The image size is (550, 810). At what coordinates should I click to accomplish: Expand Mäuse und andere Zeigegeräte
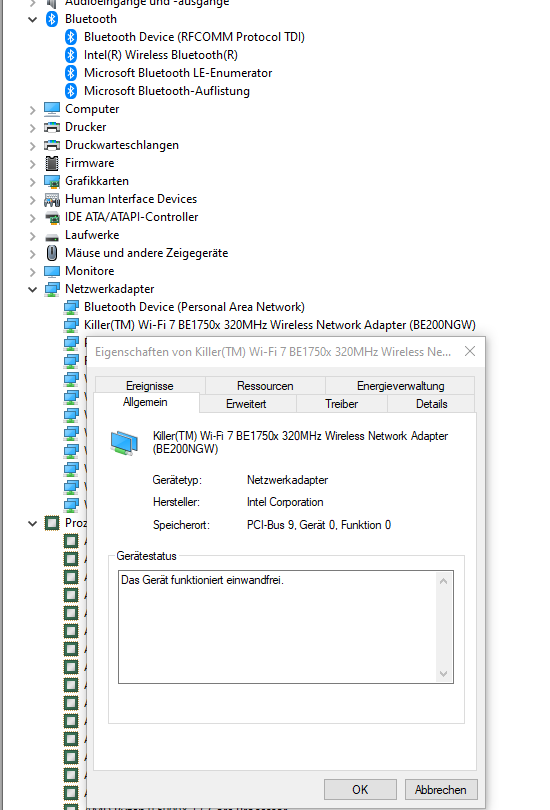(x=33, y=254)
